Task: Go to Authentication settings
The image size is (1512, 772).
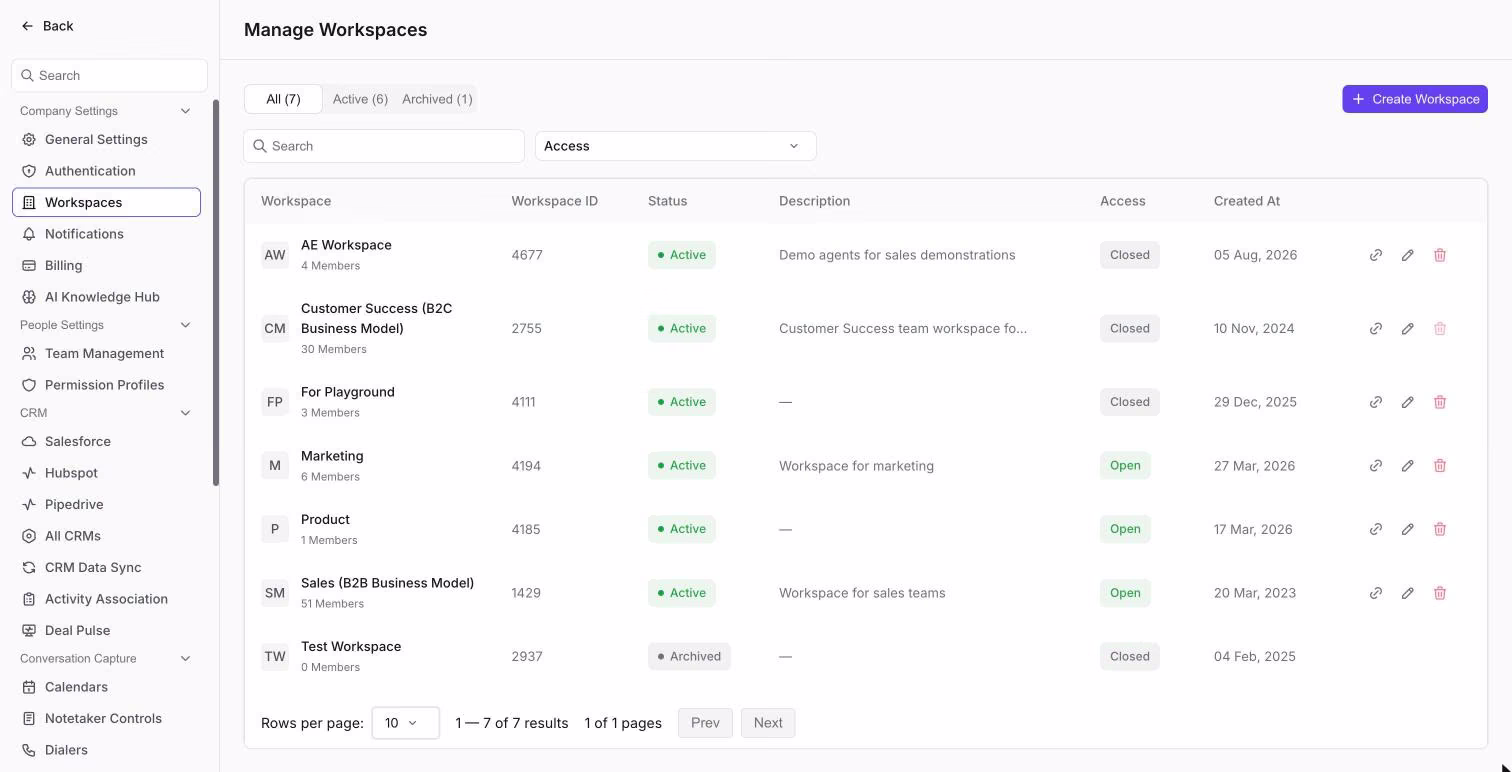Action: coord(106,171)
